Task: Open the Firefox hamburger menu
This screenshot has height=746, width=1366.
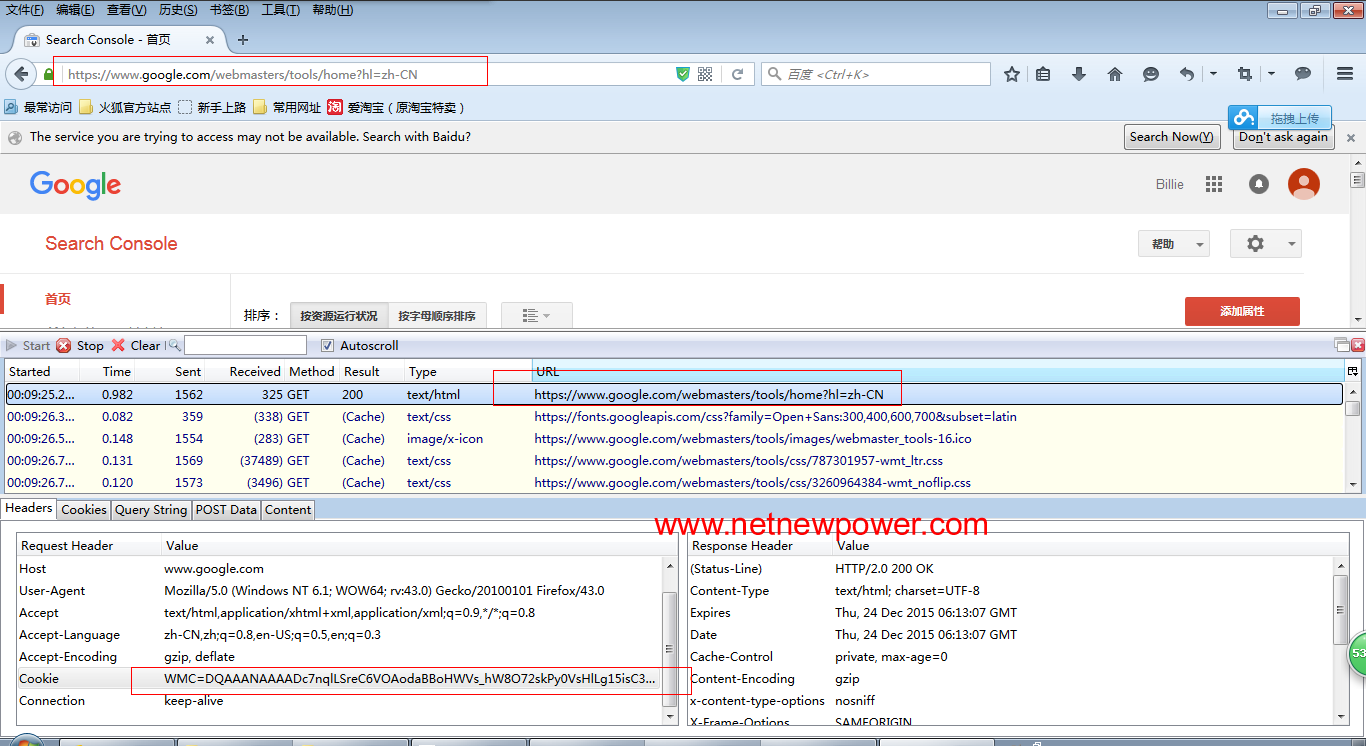Action: point(1345,74)
